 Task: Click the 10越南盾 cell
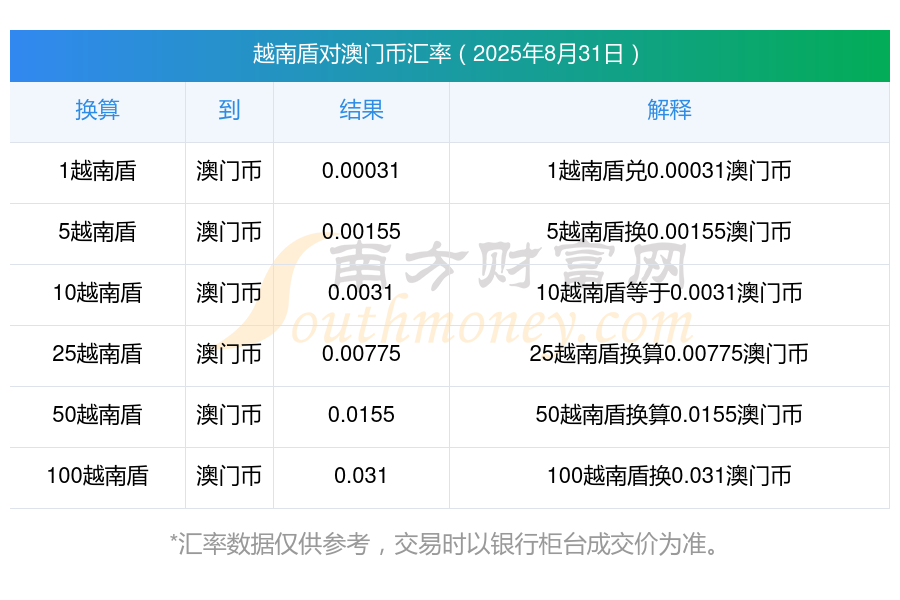click(98, 293)
